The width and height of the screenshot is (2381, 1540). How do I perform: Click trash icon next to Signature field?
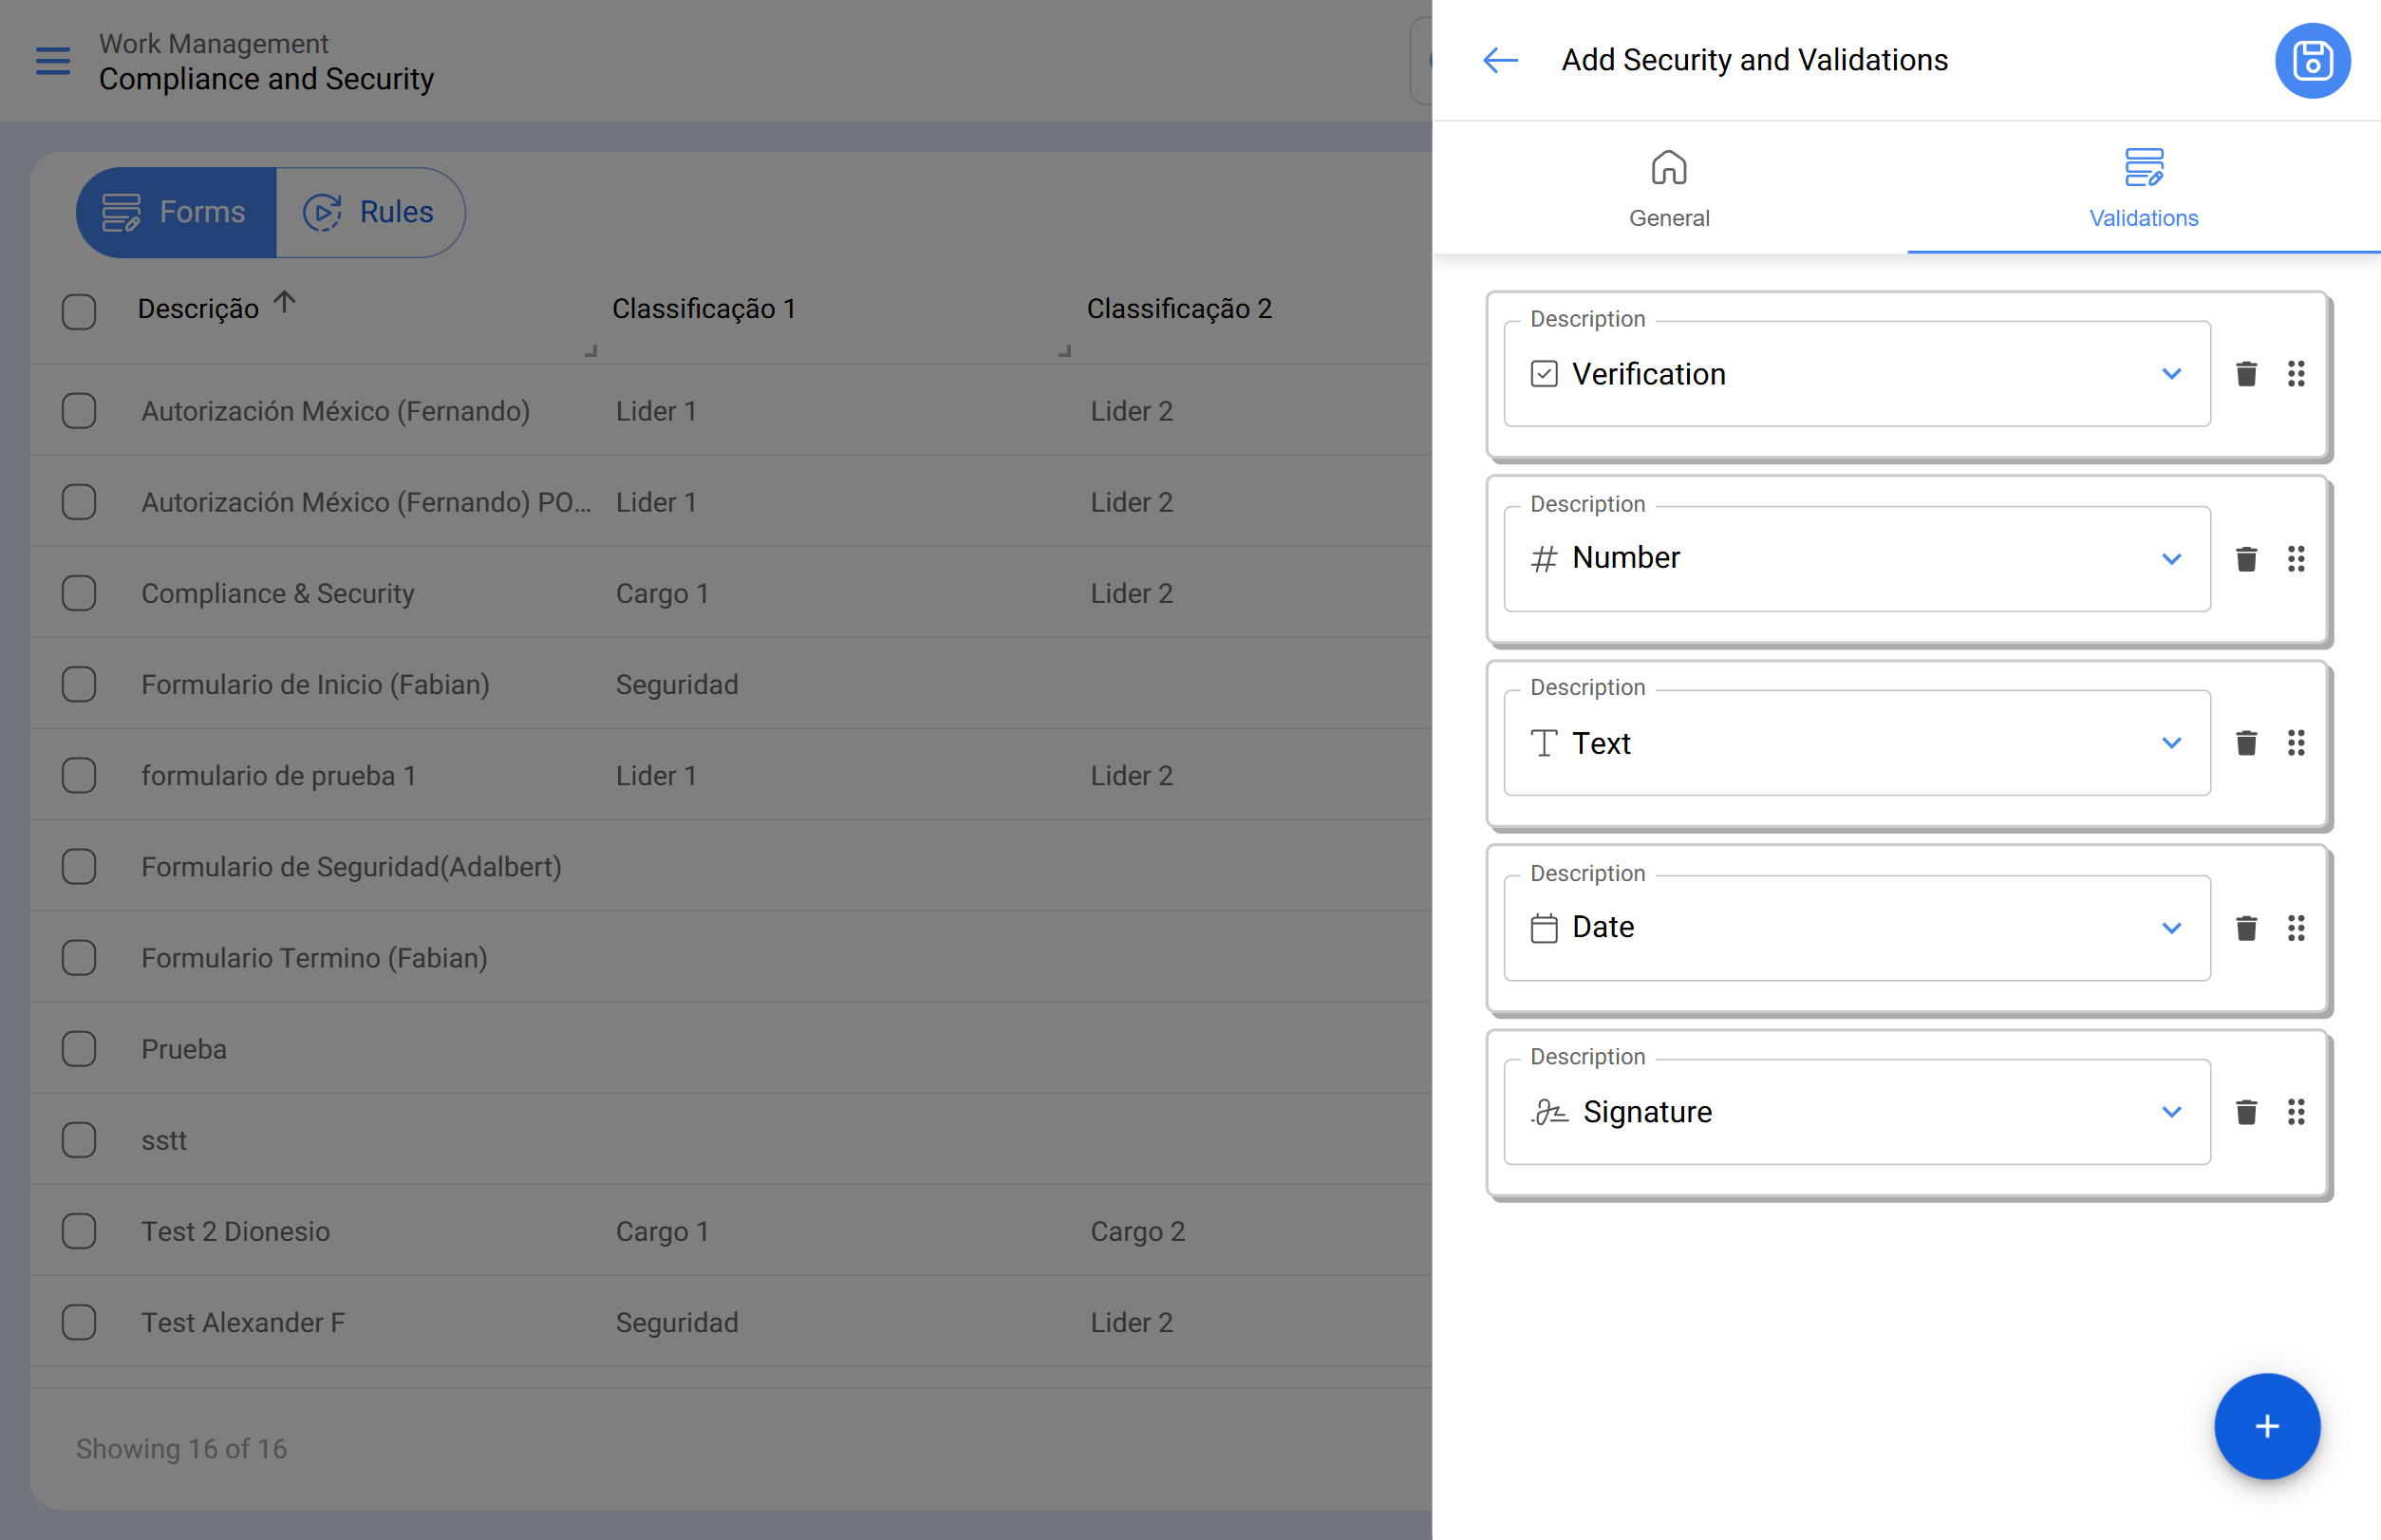(2246, 1112)
